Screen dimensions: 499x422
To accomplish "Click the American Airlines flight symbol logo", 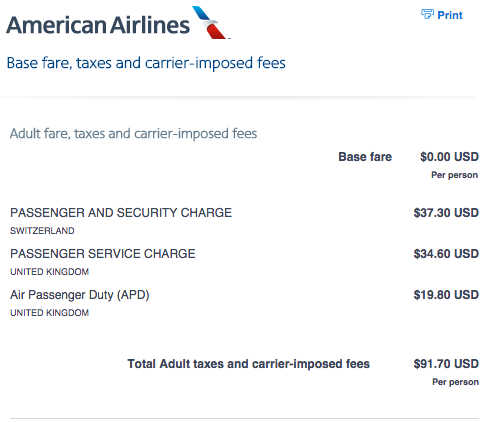I will tap(211, 22).
